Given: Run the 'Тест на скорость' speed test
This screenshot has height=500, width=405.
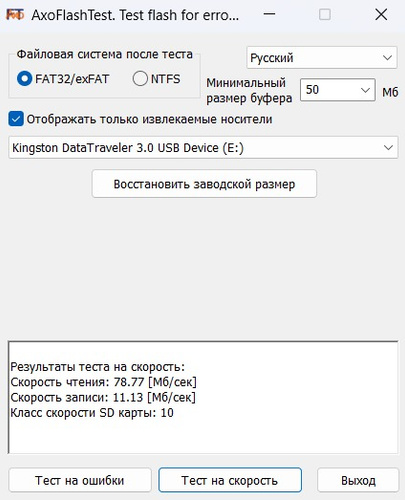Looking at the screenshot, I should point(230,480).
